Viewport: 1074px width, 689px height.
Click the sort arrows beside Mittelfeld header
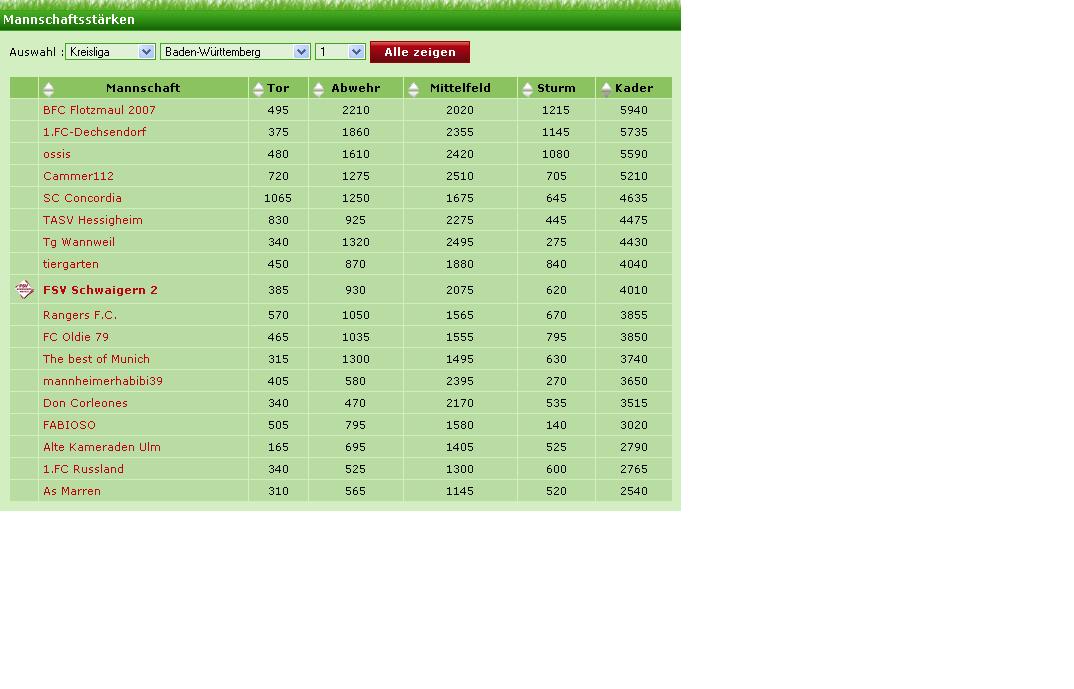click(414, 89)
